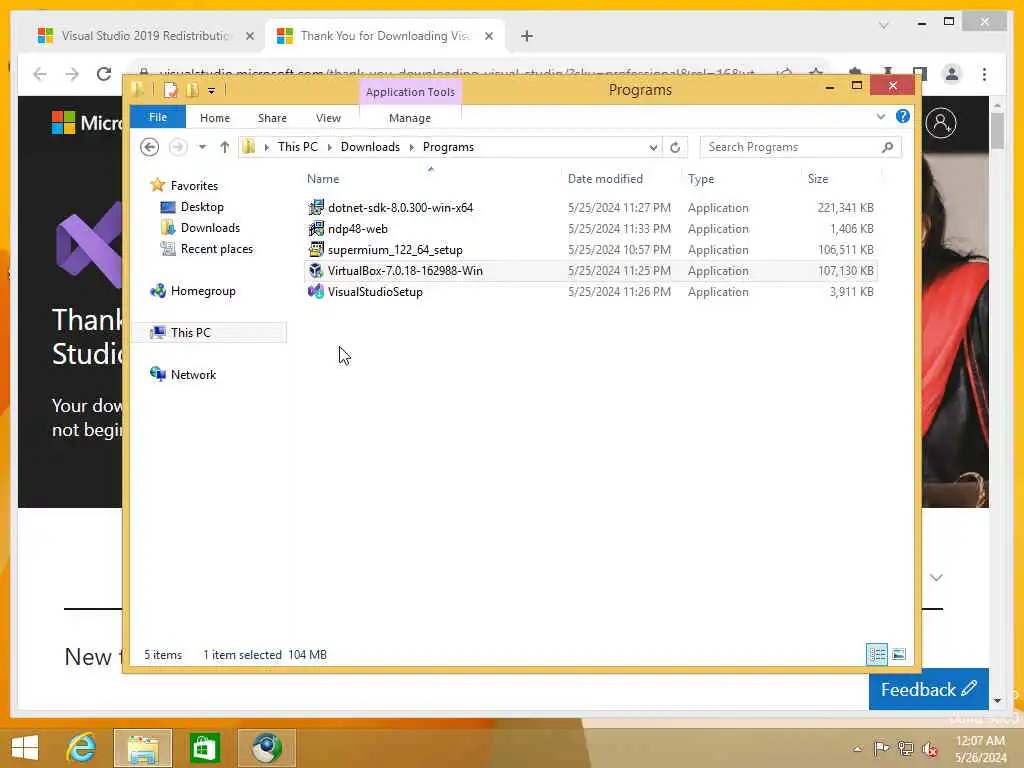Sort by Type column header
The width and height of the screenshot is (1024, 768).
(701, 178)
